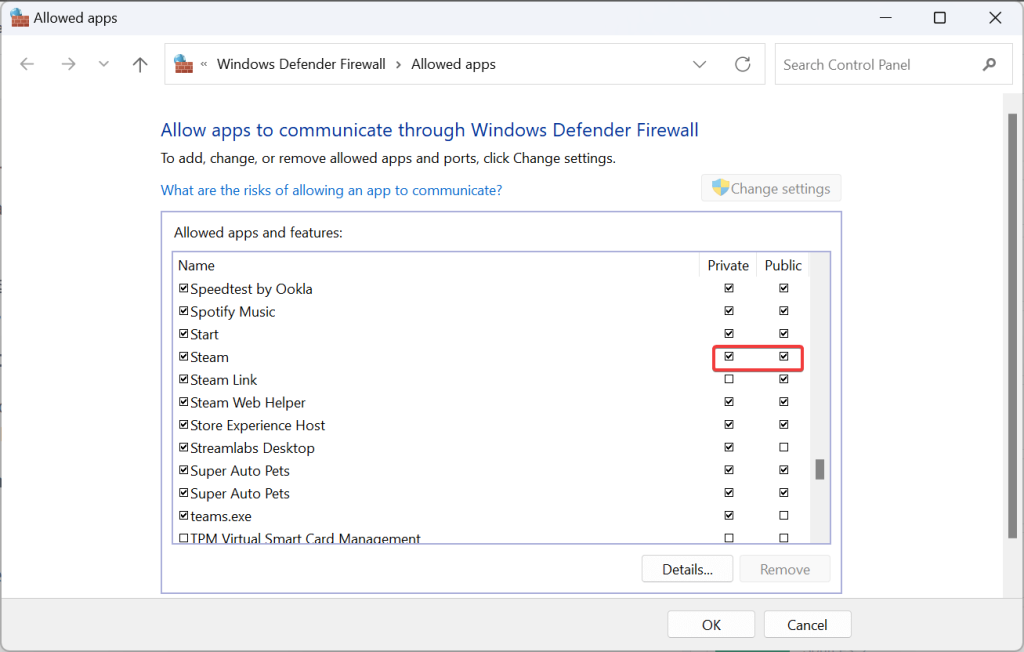Enable Private checkbox for Steam Link
Viewport: 1024px width, 652px height.
pos(729,379)
